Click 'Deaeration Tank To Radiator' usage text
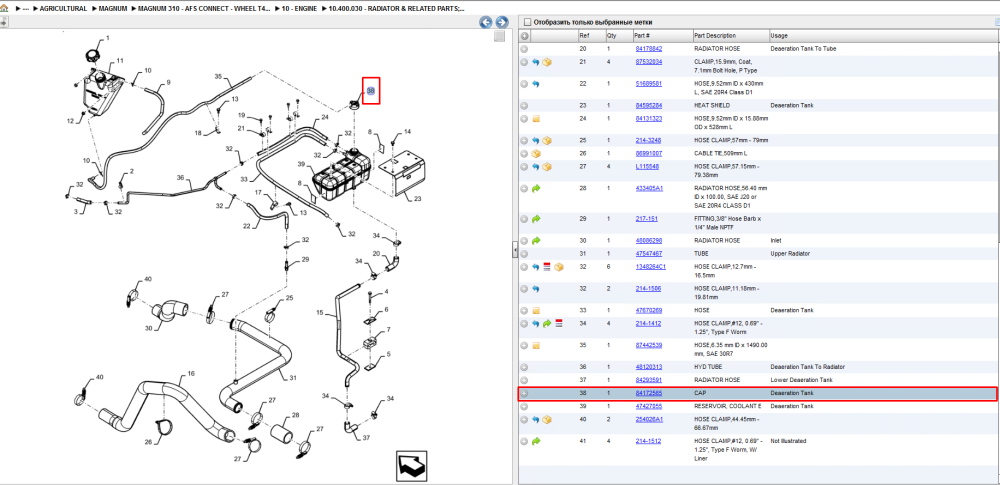Viewport: 1000px width, 485px height. pyautogui.click(x=807, y=367)
